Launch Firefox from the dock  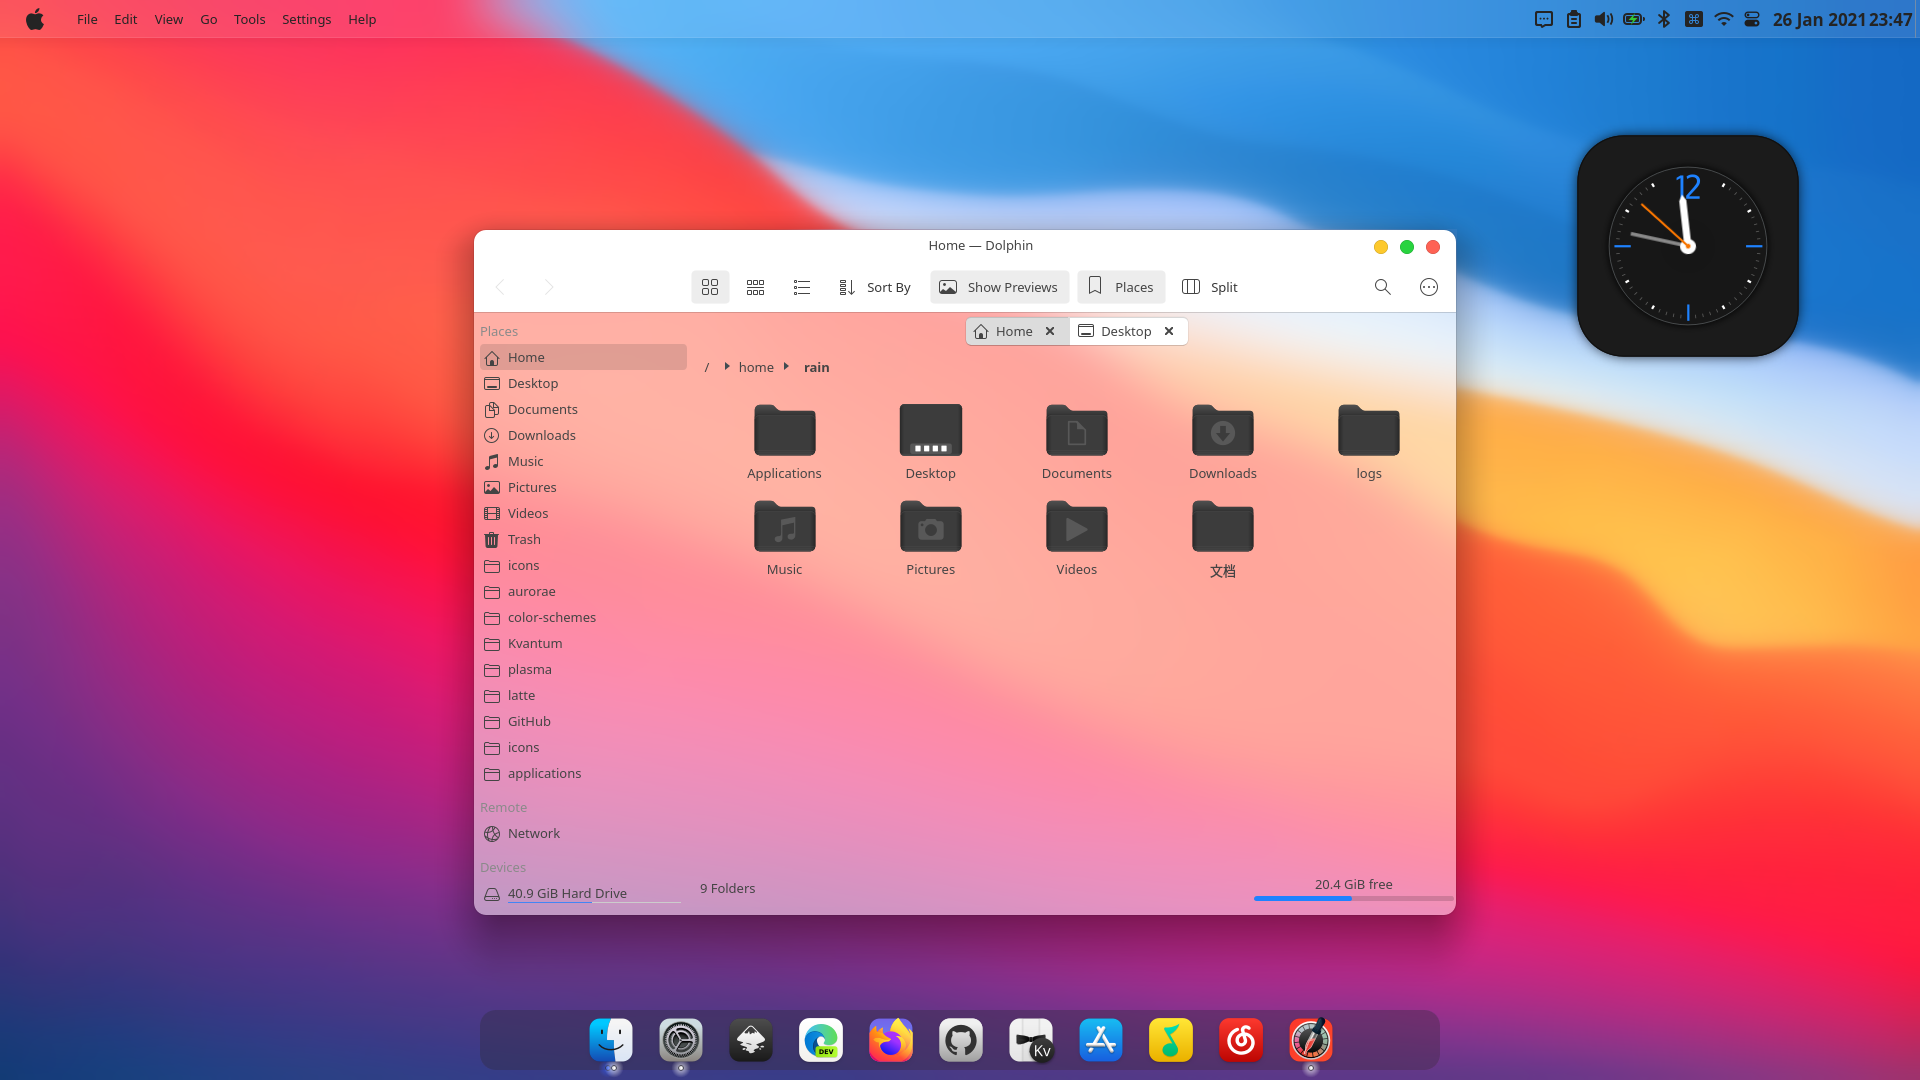click(x=891, y=1040)
